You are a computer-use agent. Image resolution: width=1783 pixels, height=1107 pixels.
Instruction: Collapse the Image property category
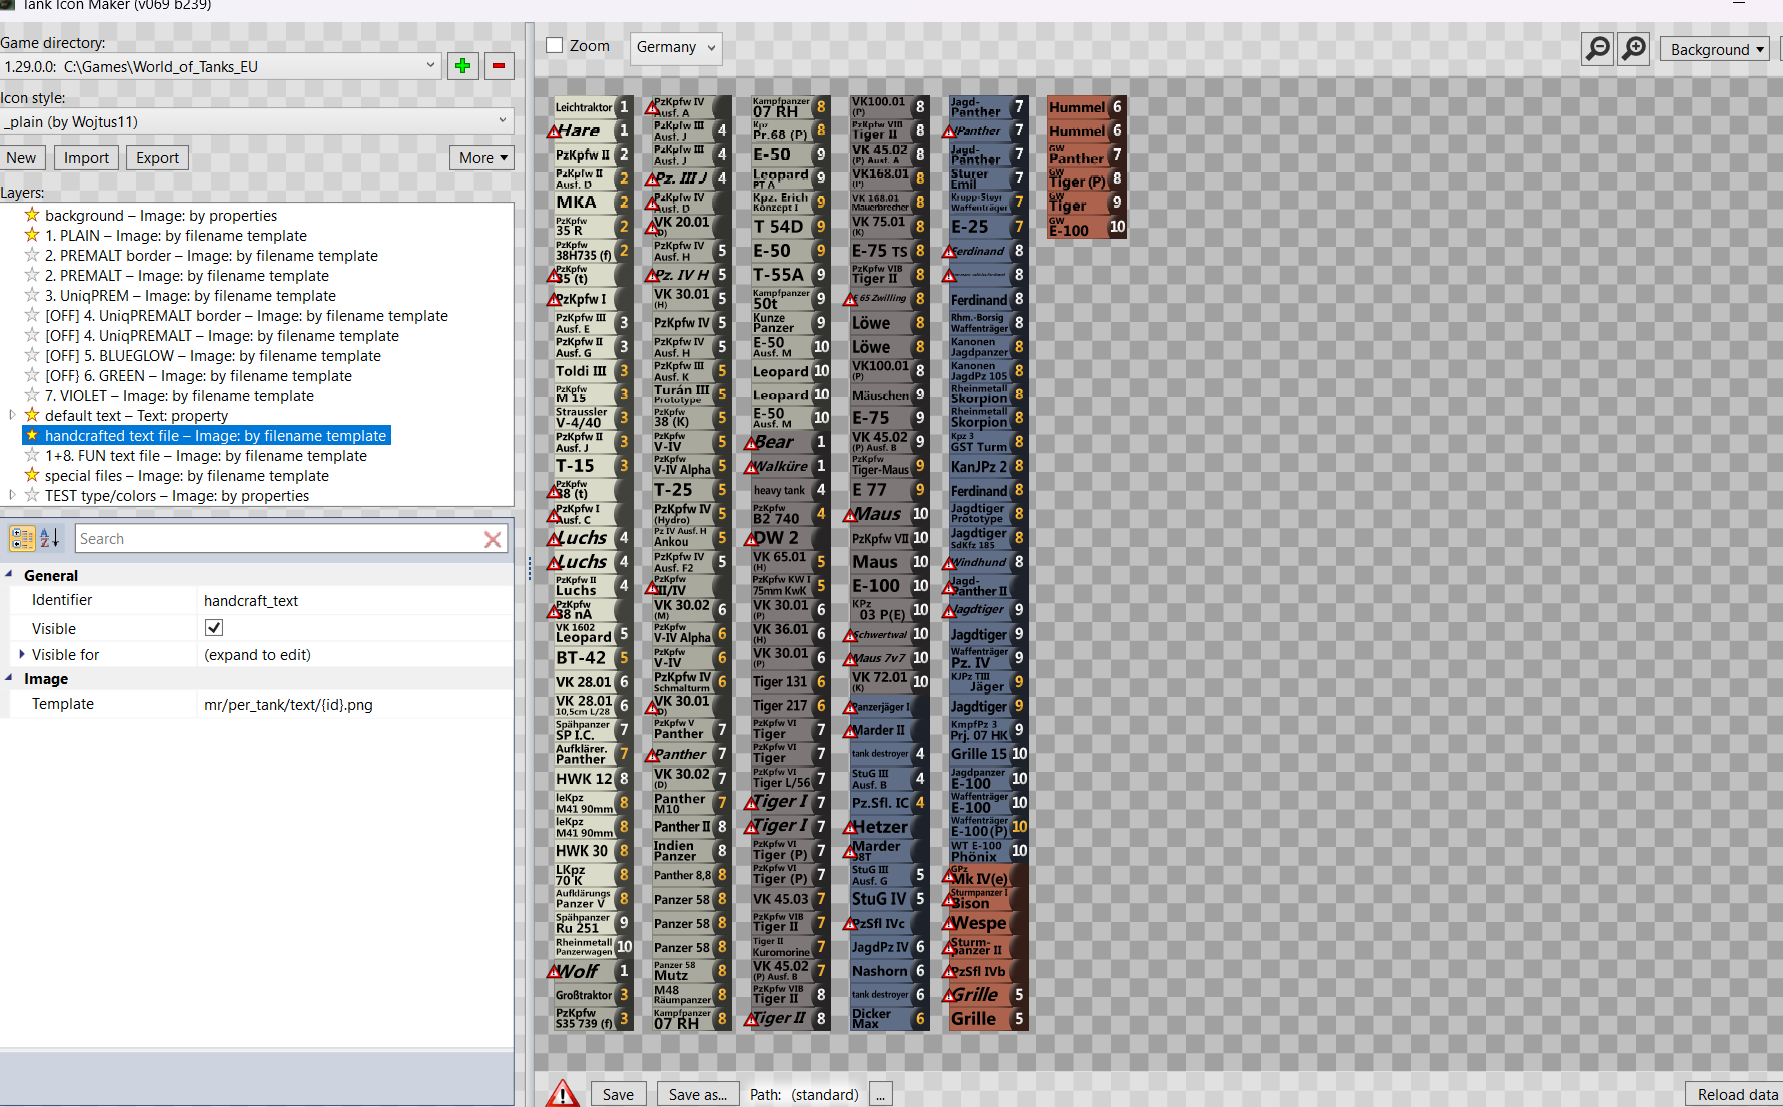9,678
